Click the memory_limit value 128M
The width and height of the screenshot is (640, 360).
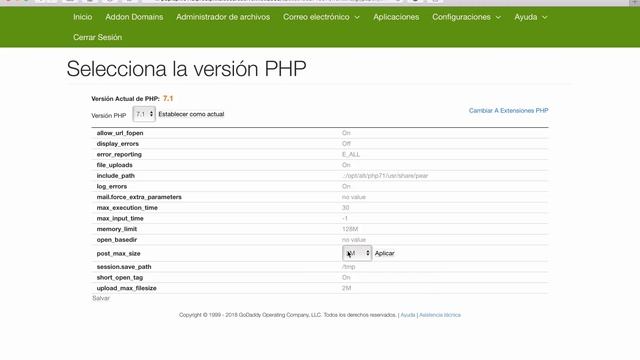click(350, 229)
